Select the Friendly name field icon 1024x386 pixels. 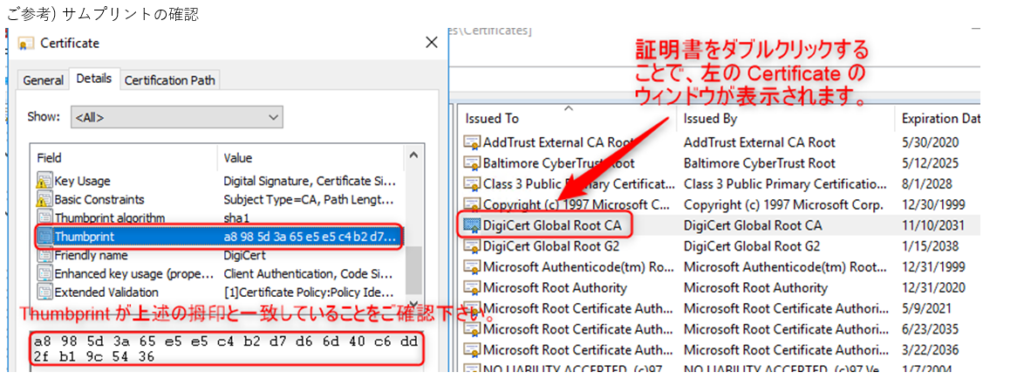click(x=44, y=255)
